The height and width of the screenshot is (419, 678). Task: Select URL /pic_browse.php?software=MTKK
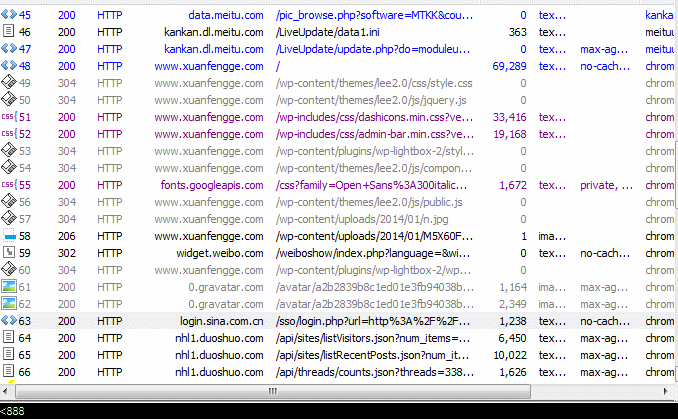pos(374,15)
